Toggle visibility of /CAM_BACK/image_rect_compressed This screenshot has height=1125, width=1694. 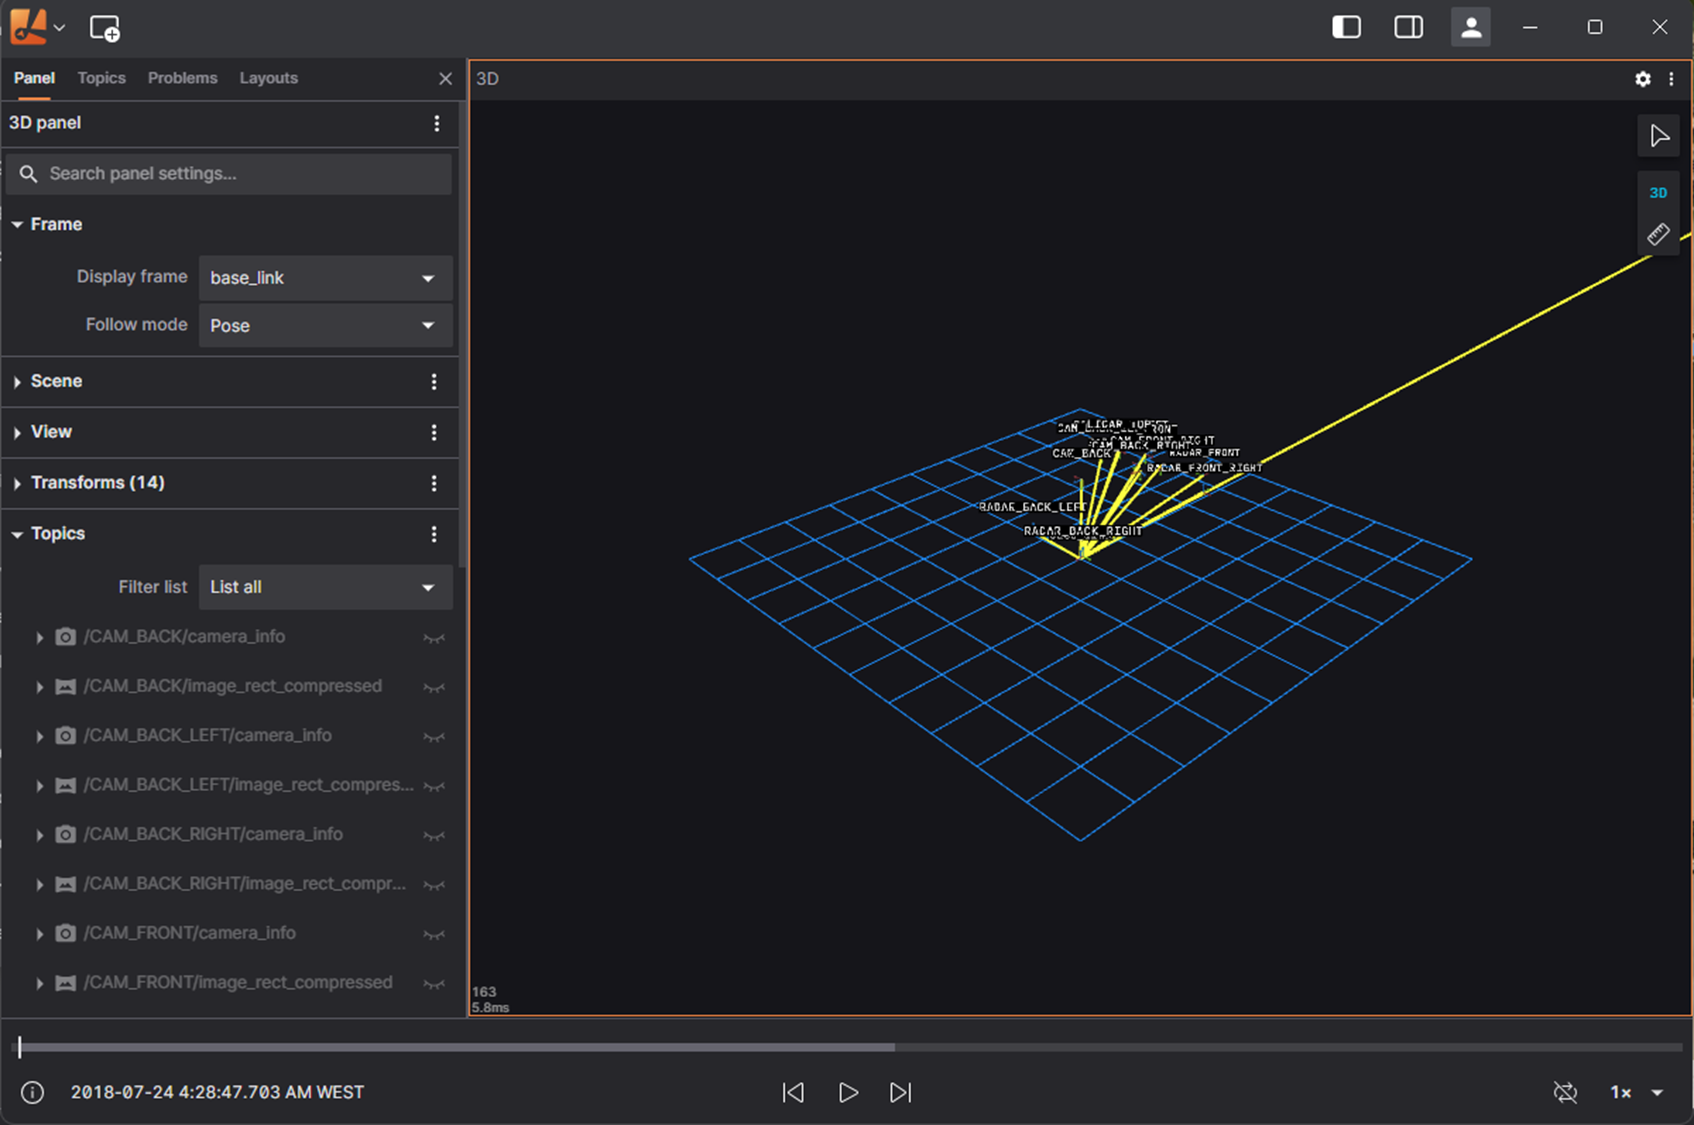[434, 687]
